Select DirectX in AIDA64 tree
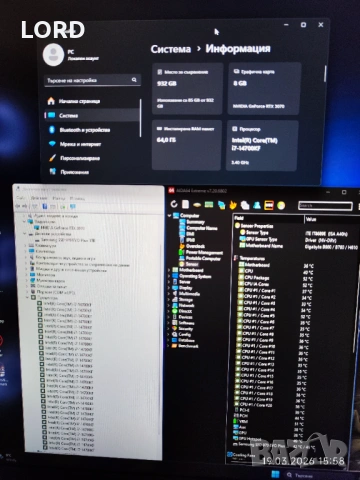Viewport: 360px width, 480px height. pos(182,311)
